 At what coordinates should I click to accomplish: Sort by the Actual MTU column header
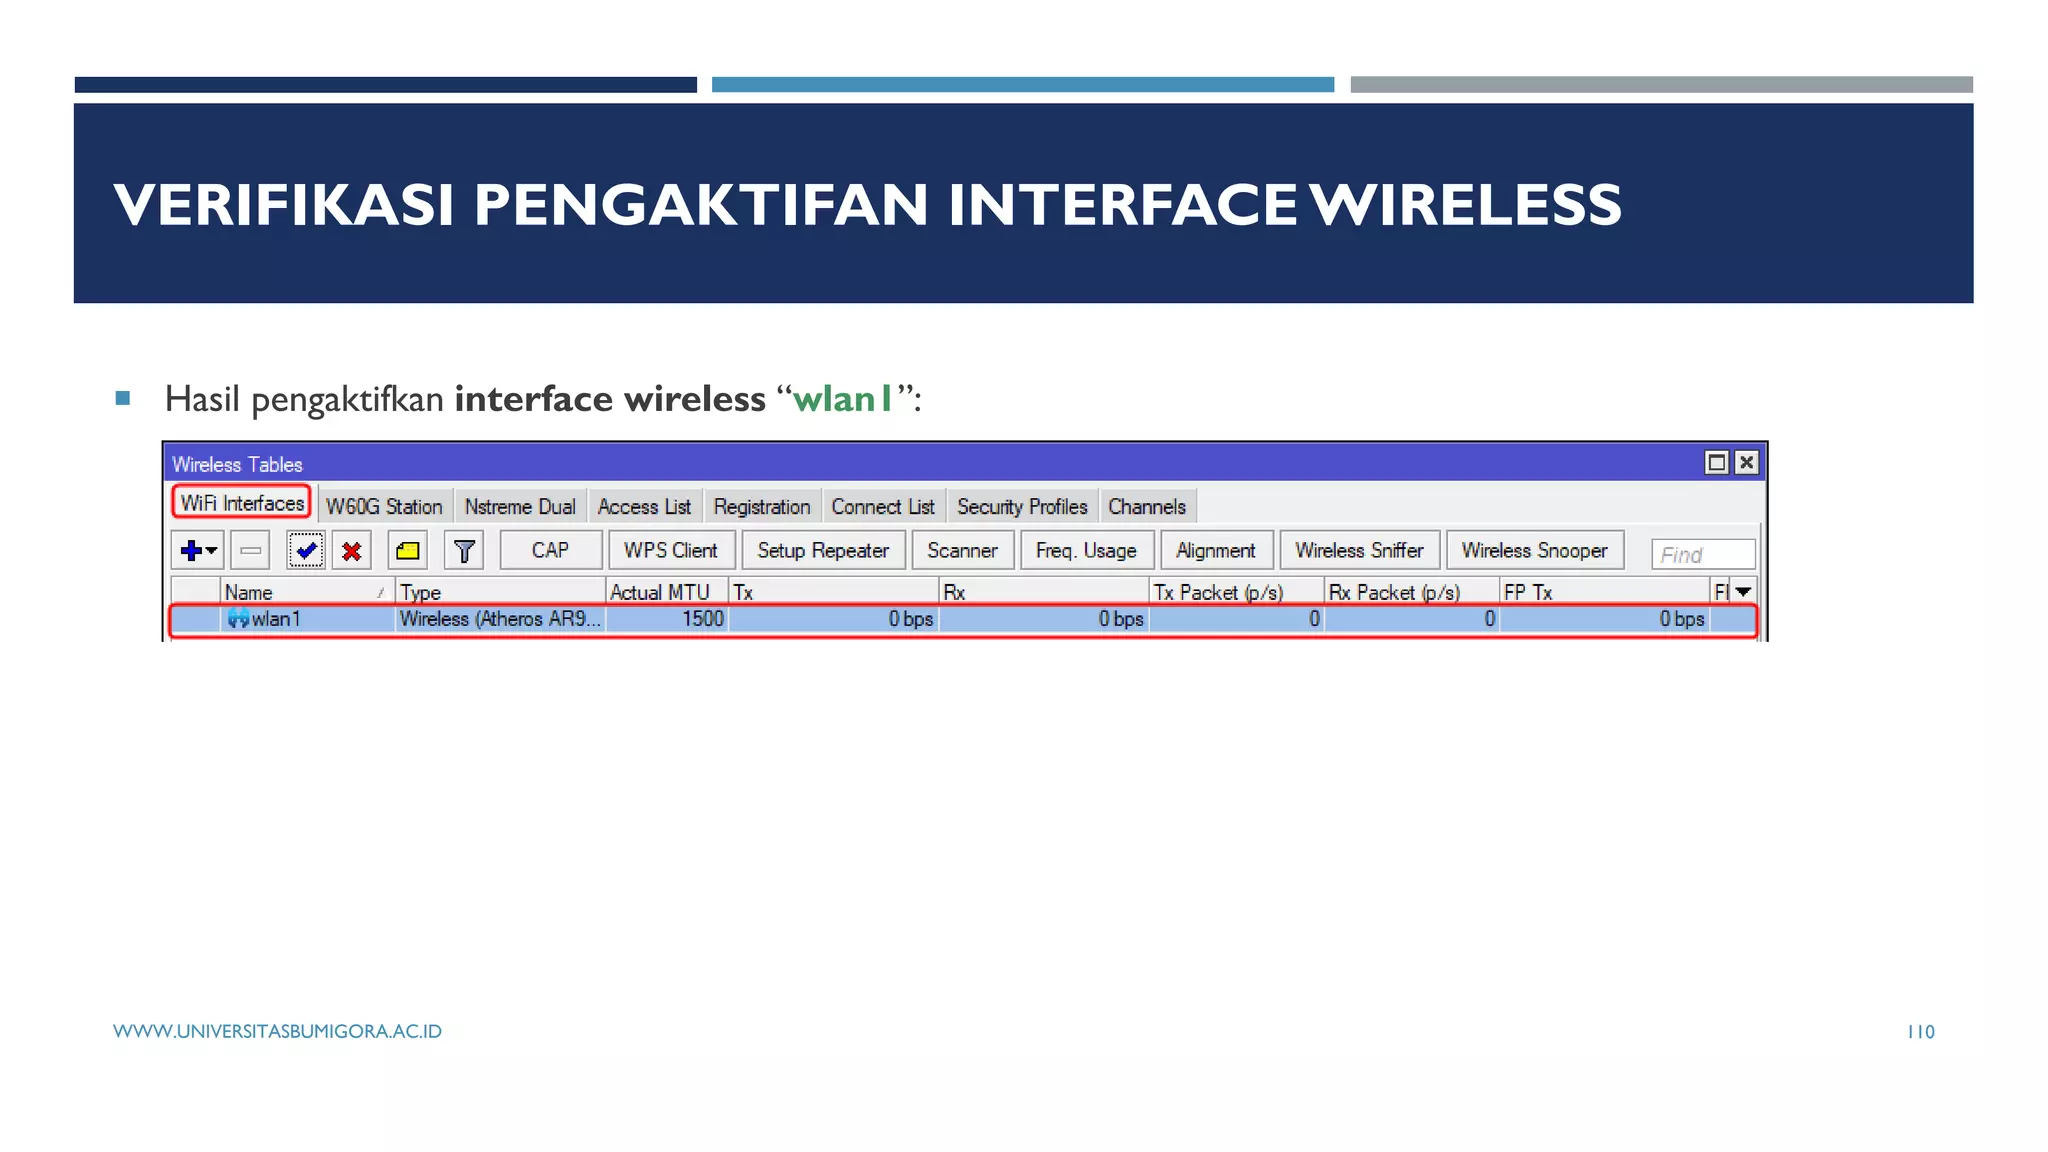pyautogui.click(x=666, y=592)
